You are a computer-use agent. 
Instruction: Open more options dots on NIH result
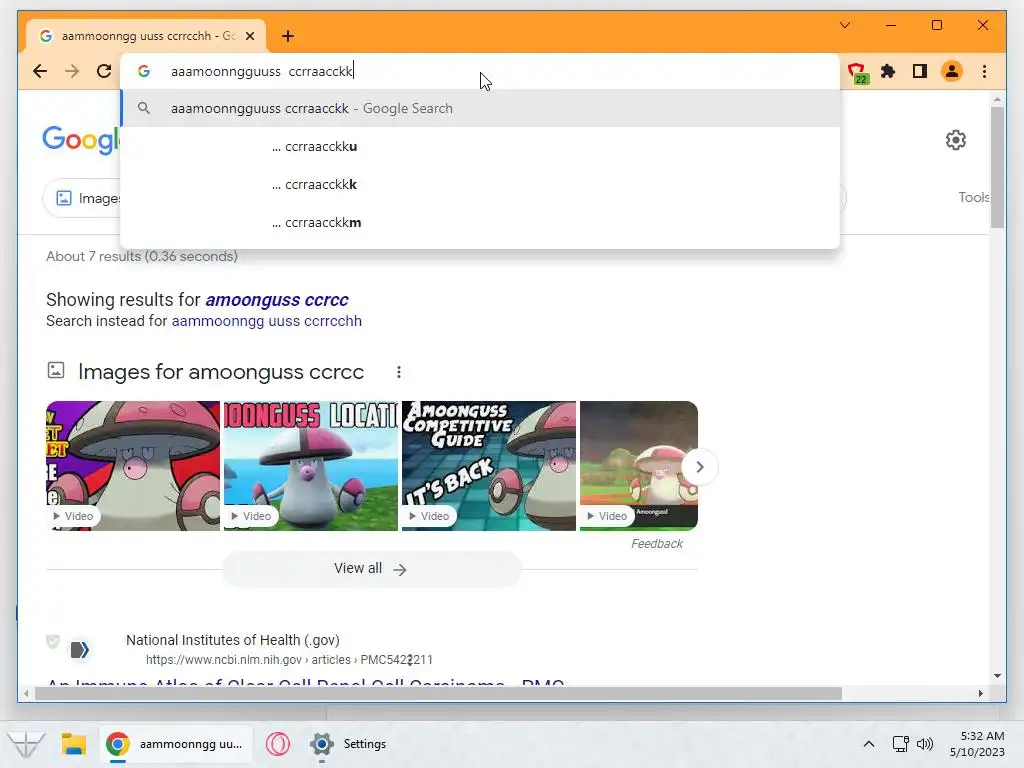coord(410,660)
